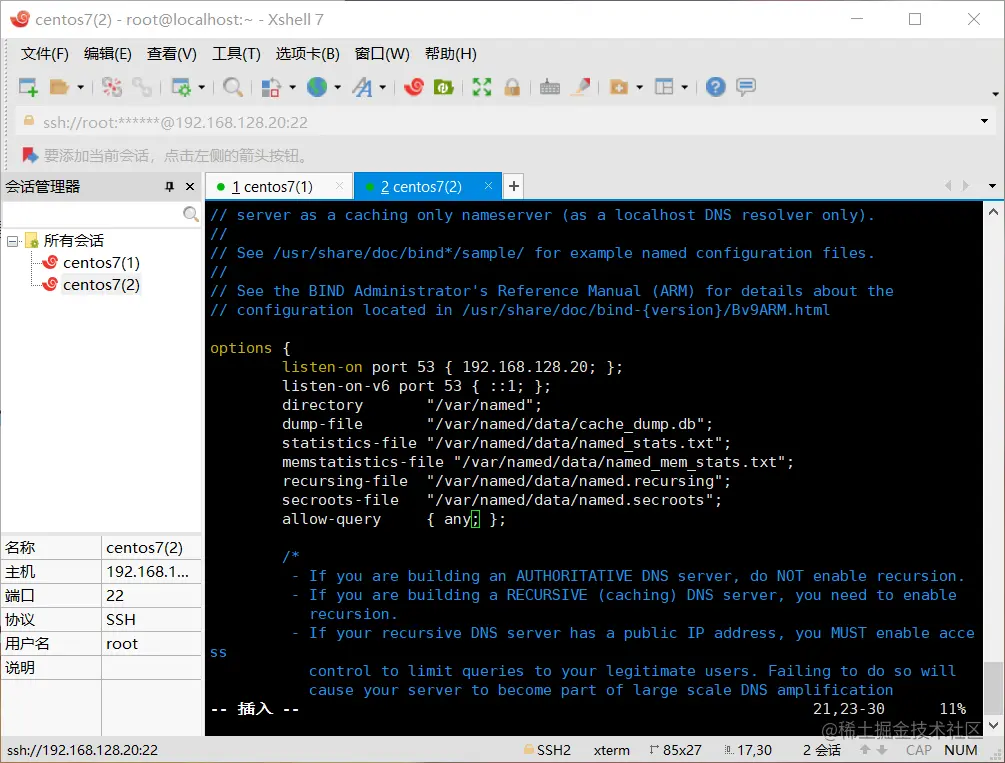Close the centos7(1) tab

(340, 186)
